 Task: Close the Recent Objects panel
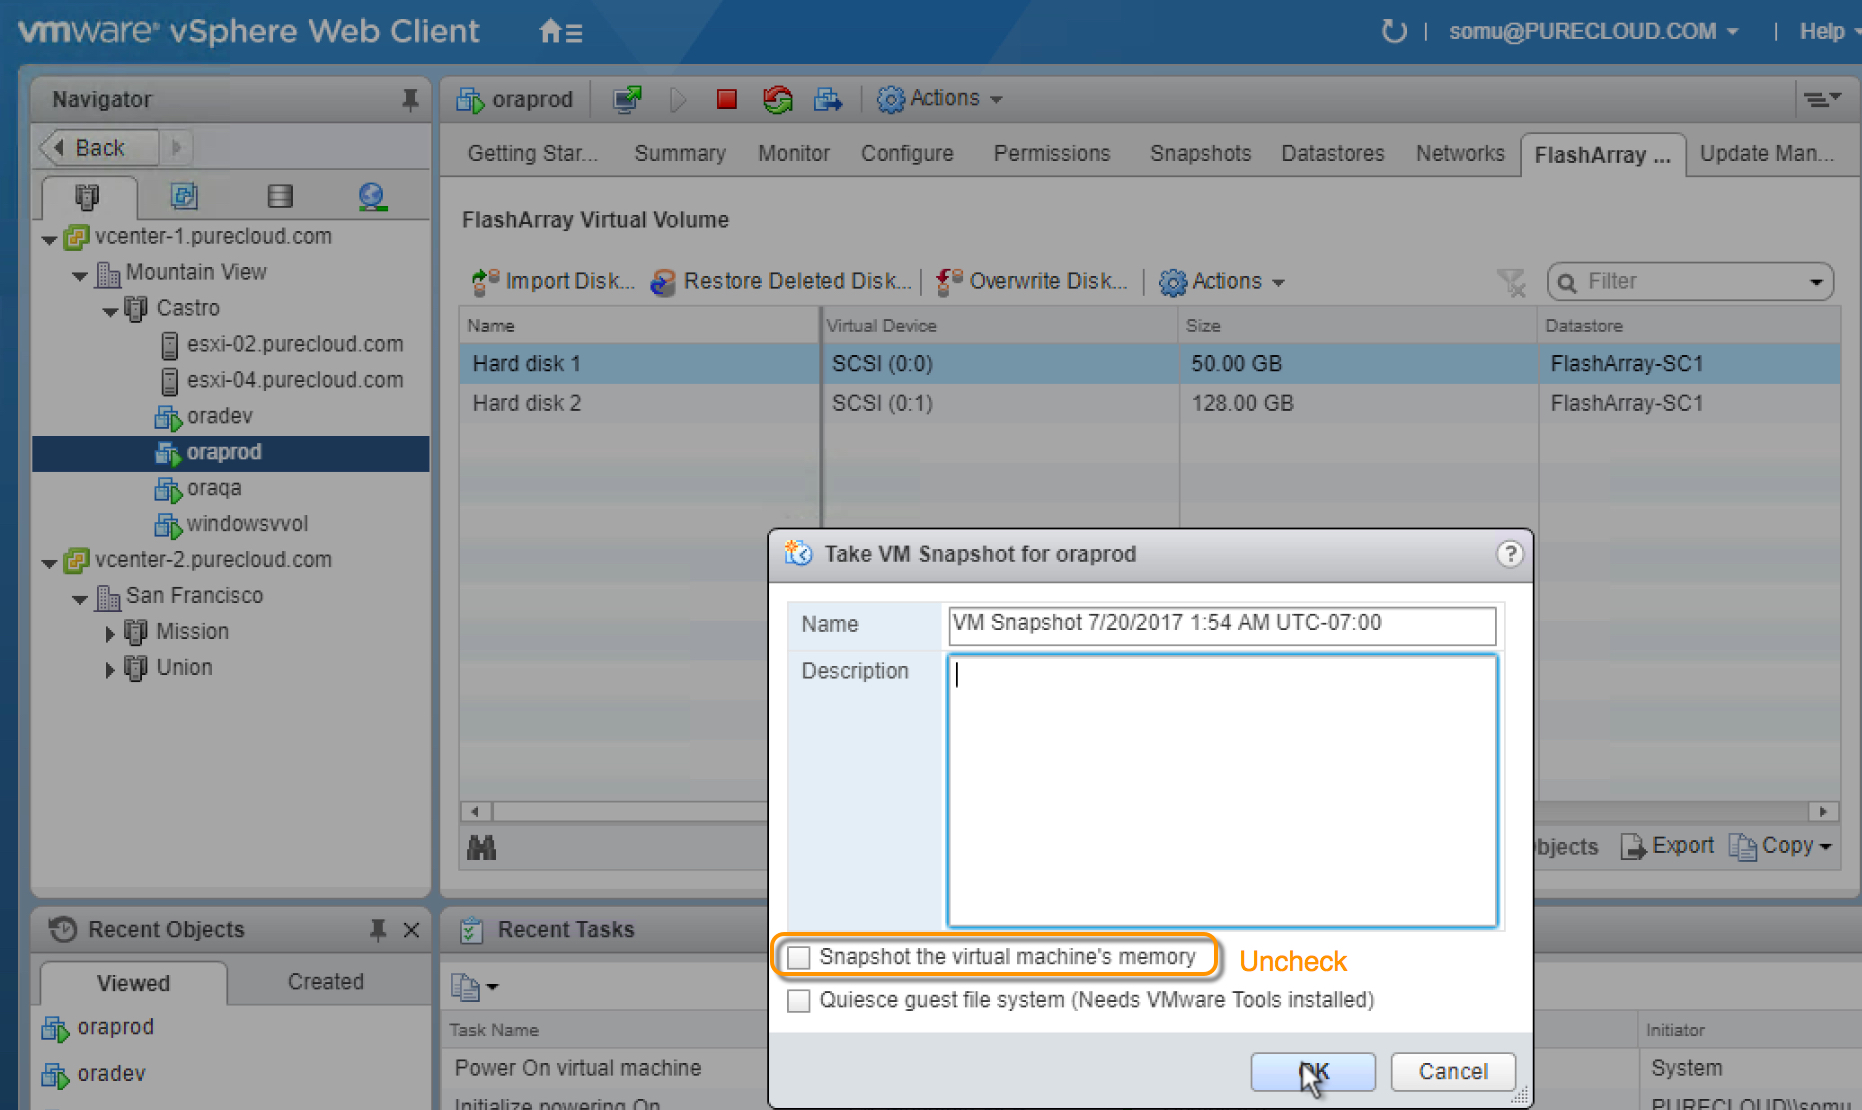[411, 930]
